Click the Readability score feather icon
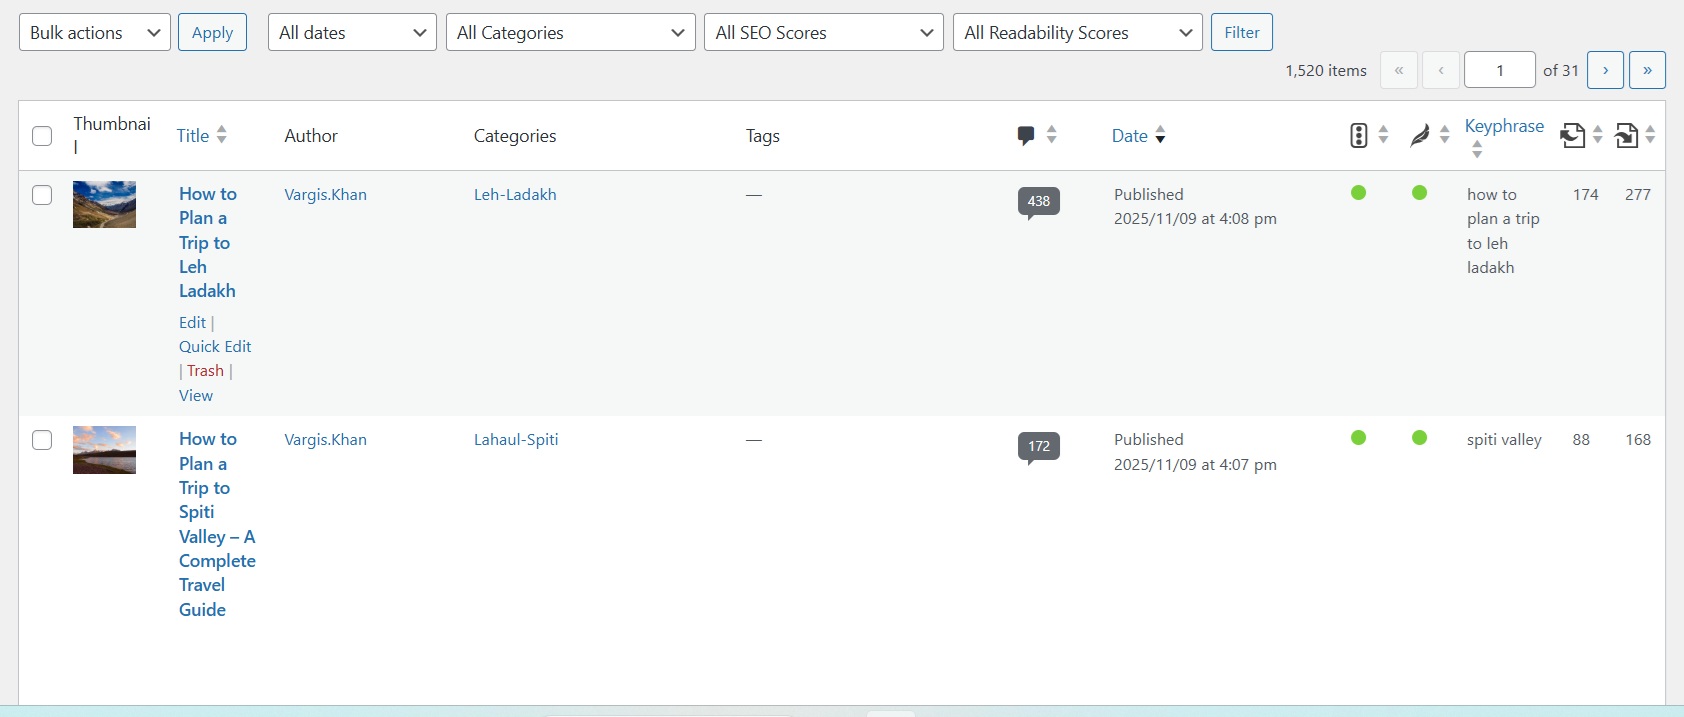This screenshot has height=717, width=1684. (x=1419, y=135)
